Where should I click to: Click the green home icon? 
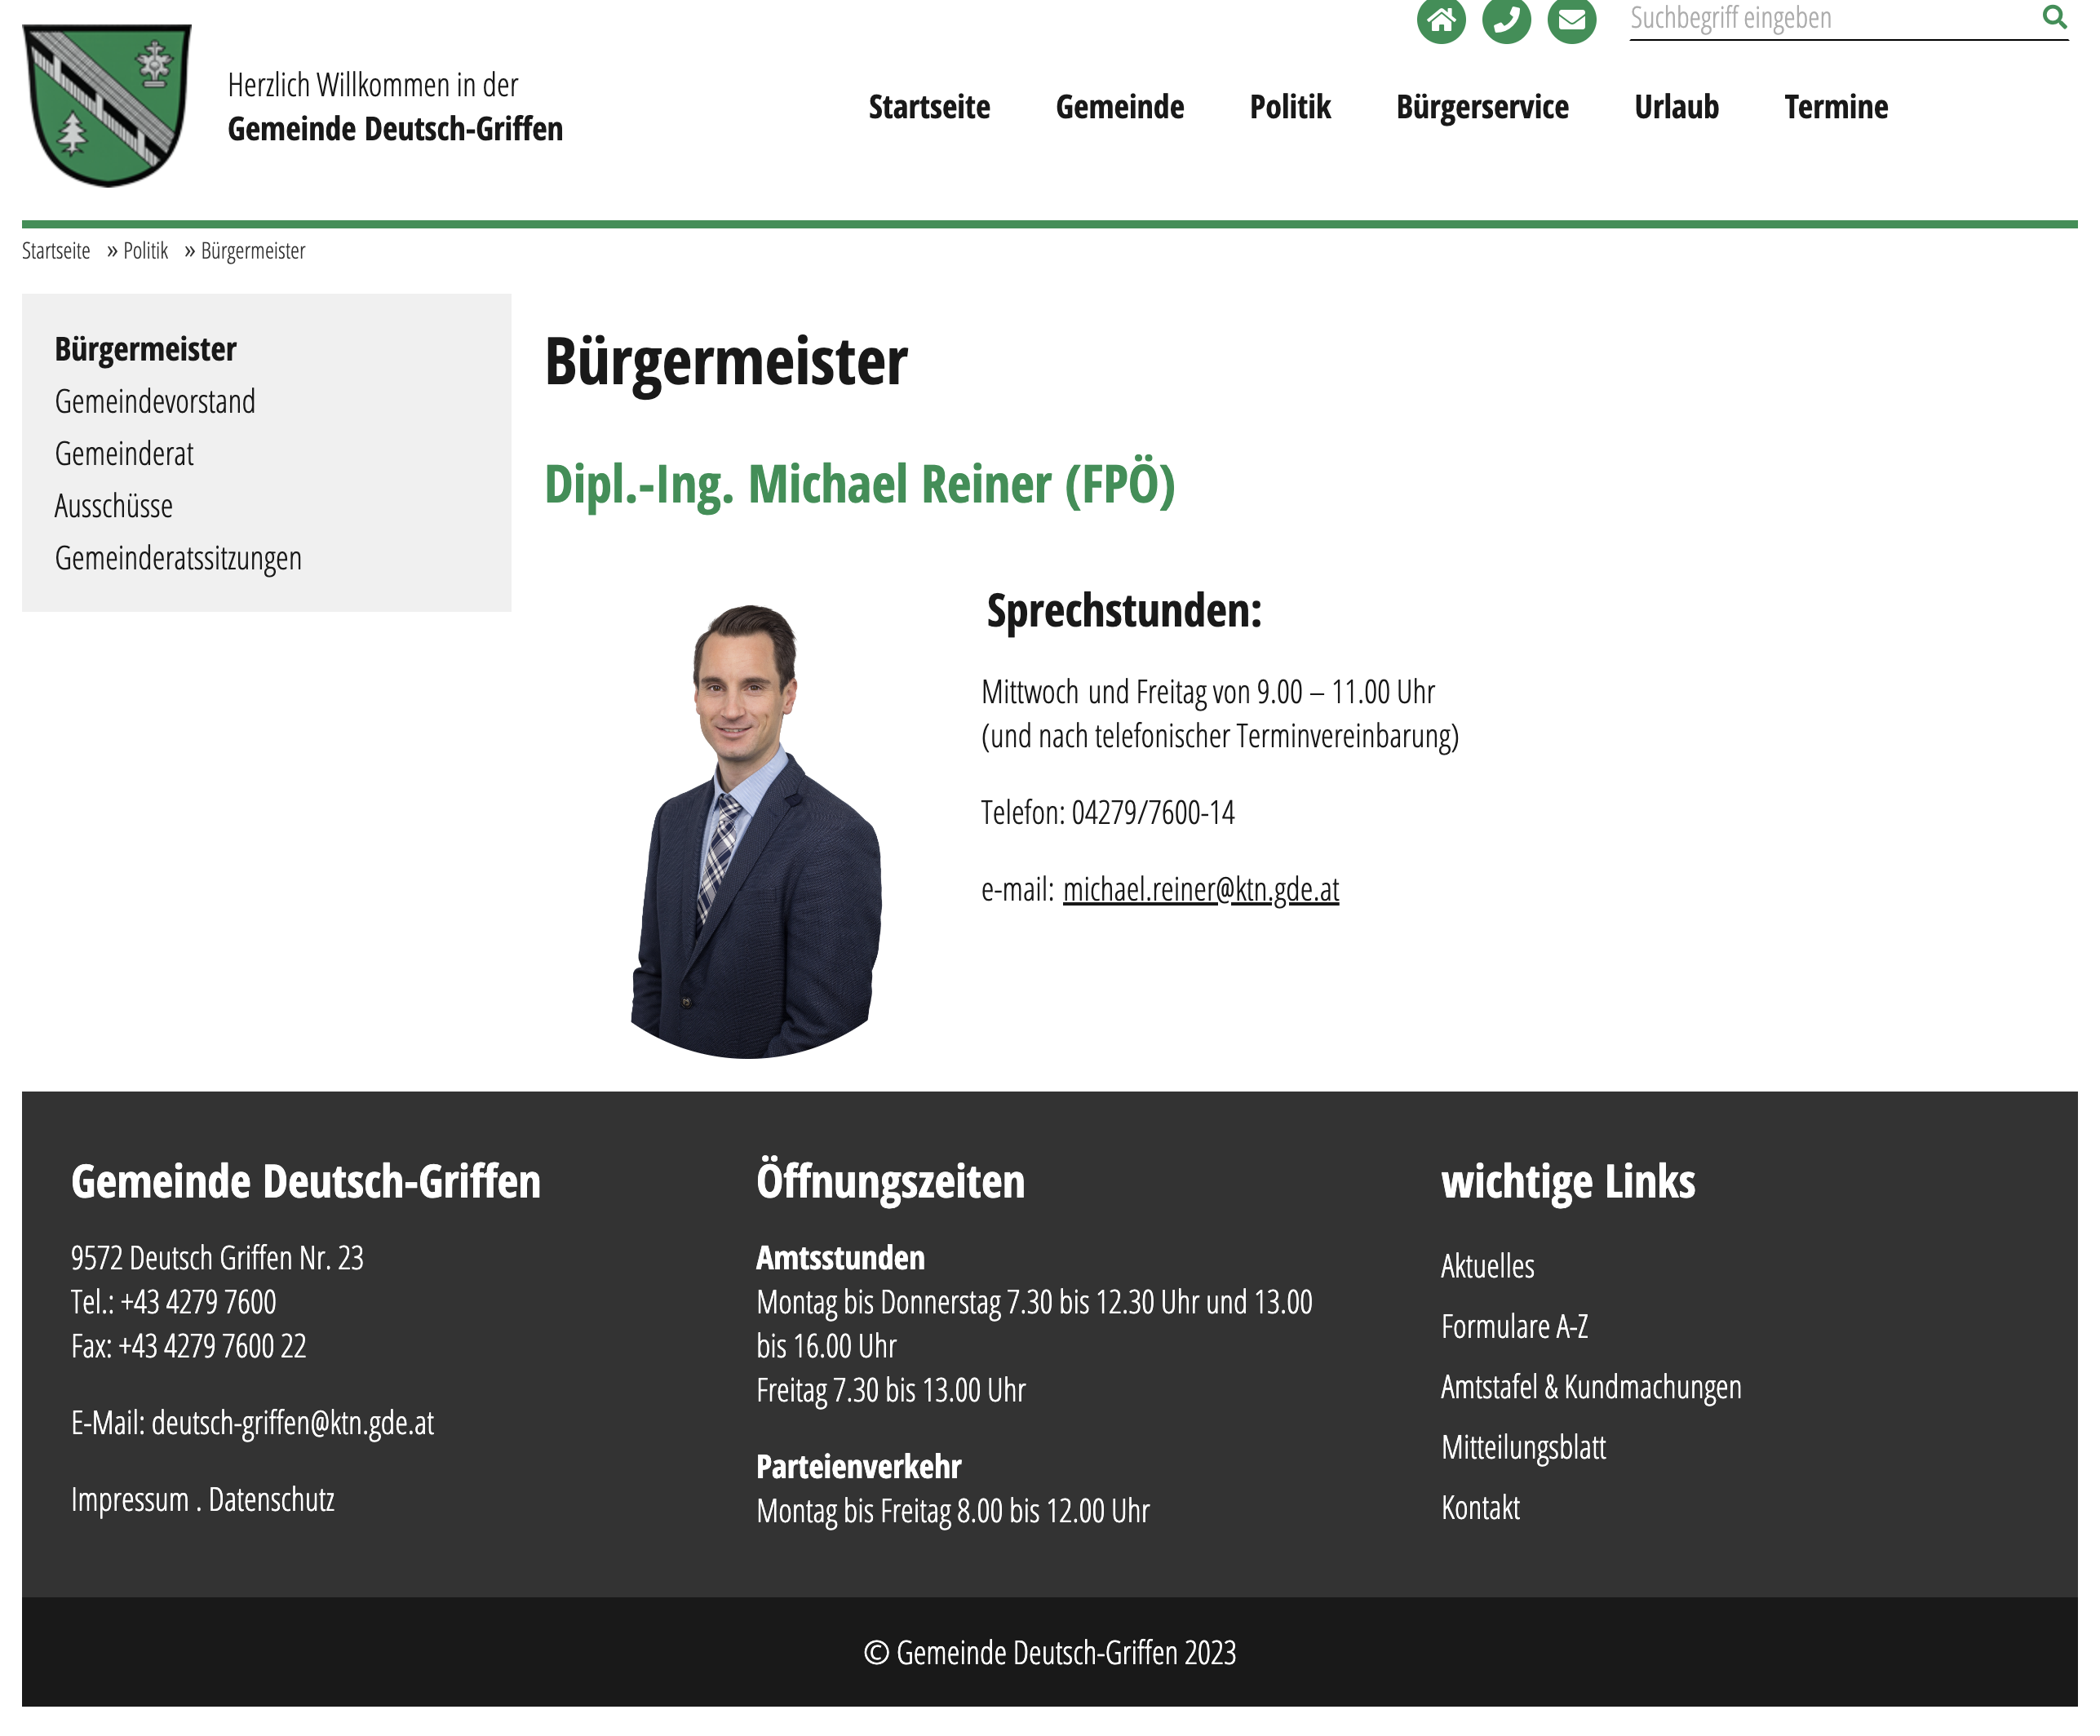(x=1441, y=19)
